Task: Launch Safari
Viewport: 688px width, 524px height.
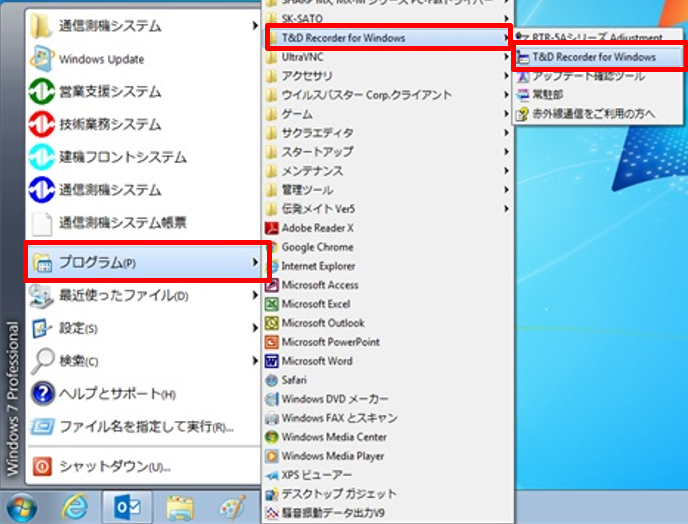Action: pyautogui.click(x=388, y=380)
